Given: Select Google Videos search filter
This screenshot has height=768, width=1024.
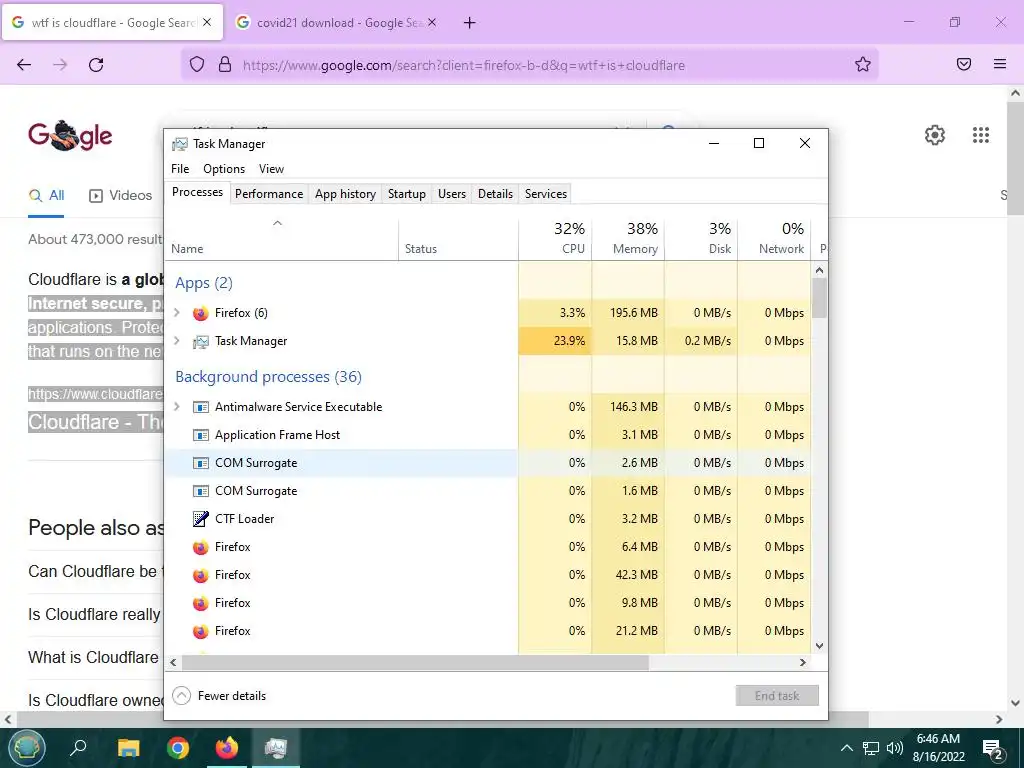Looking at the screenshot, I should (120, 195).
